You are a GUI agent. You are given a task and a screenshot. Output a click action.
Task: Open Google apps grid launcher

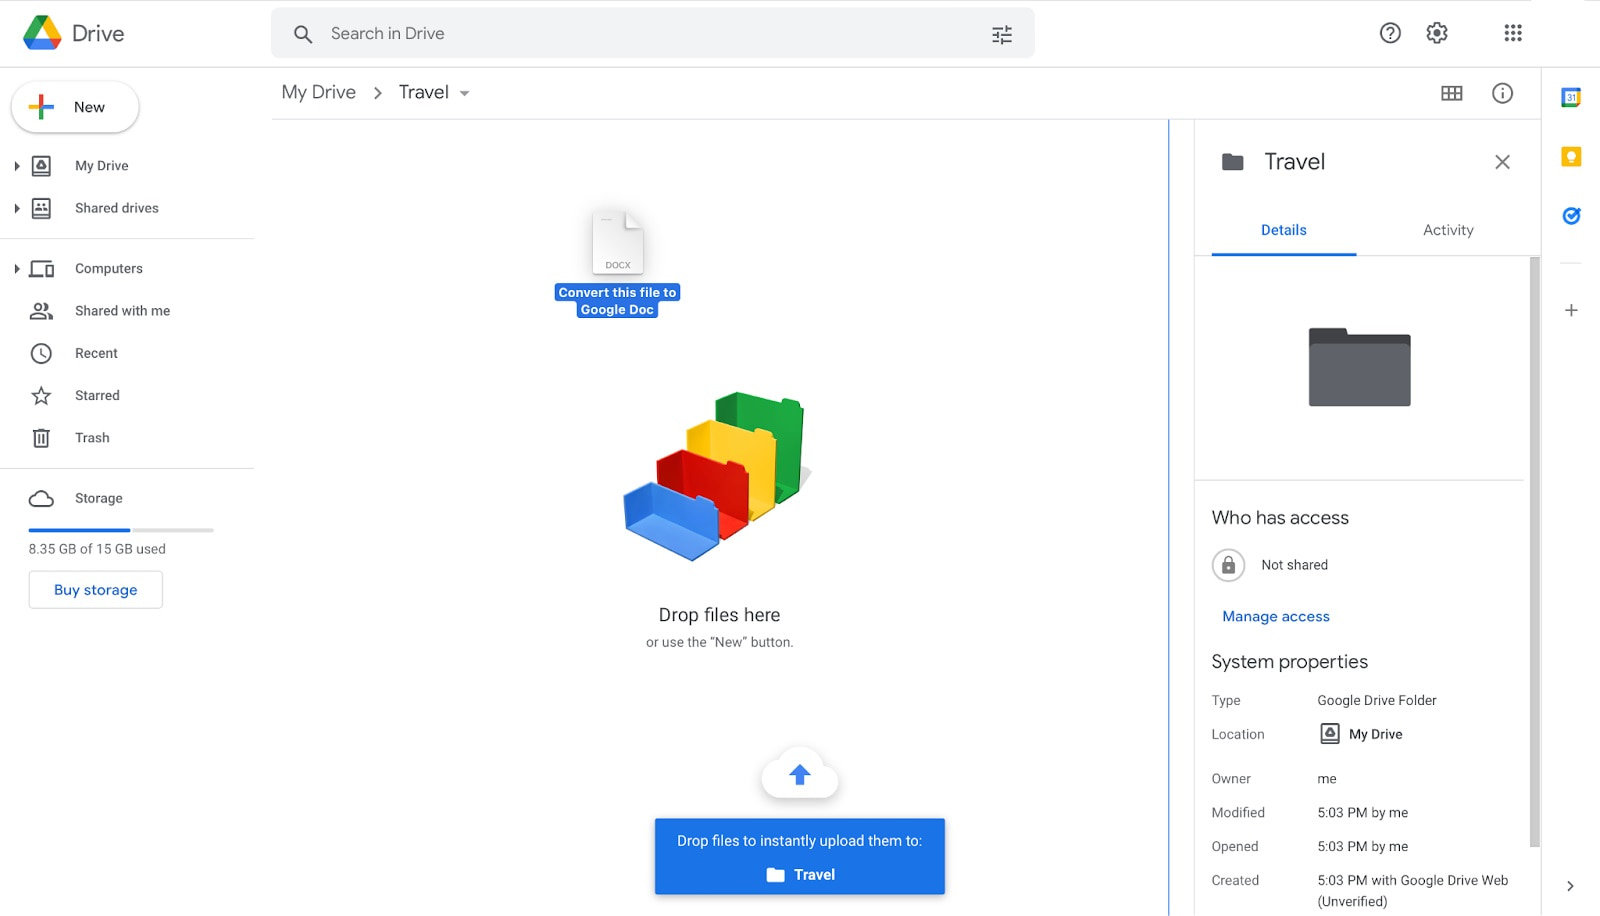click(1513, 33)
